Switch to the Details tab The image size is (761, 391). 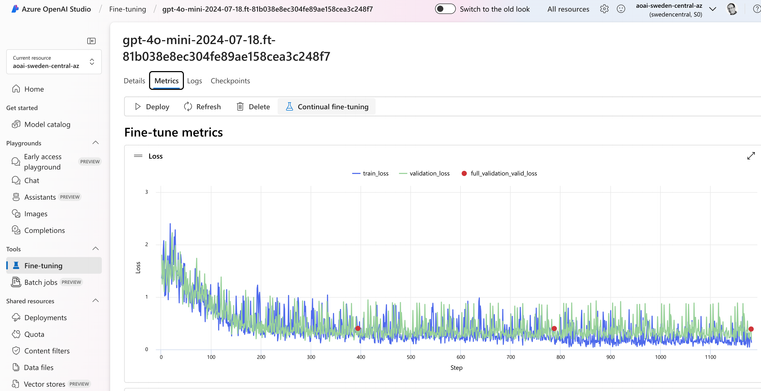click(x=134, y=81)
